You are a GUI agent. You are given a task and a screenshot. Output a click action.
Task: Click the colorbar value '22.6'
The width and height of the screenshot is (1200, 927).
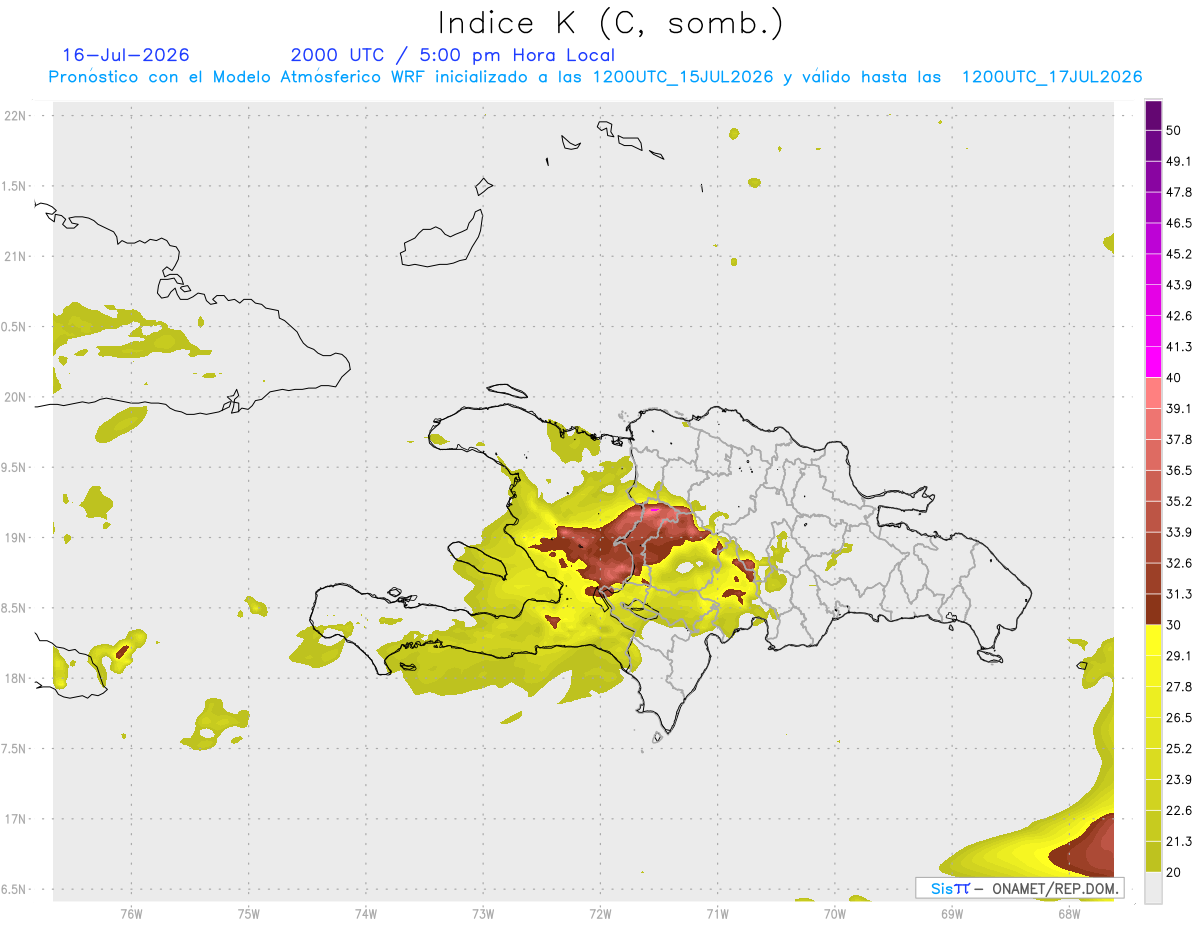tap(1179, 811)
